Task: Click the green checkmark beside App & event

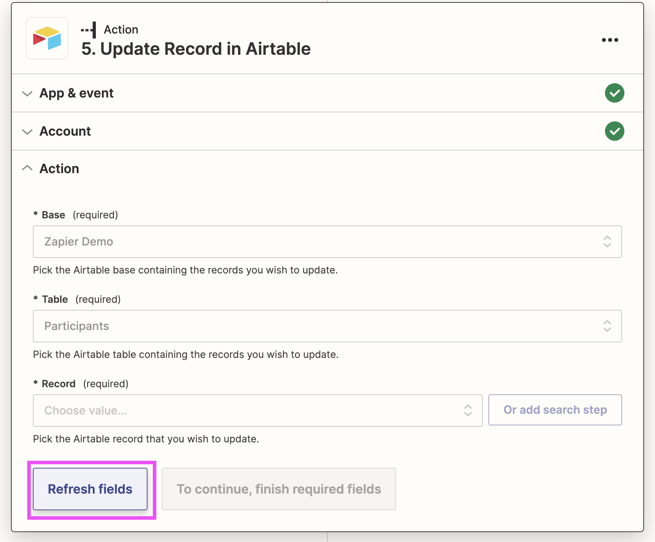Action: coord(614,93)
